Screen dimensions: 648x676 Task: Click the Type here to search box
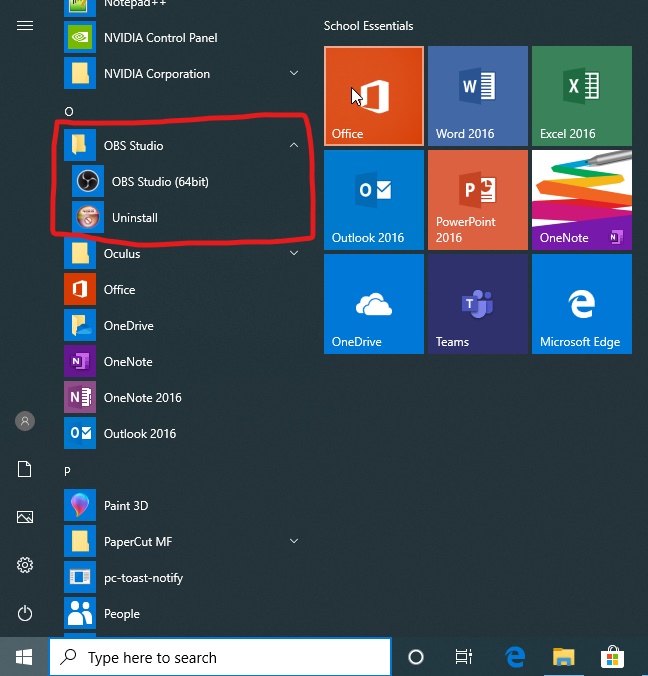(x=220, y=657)
